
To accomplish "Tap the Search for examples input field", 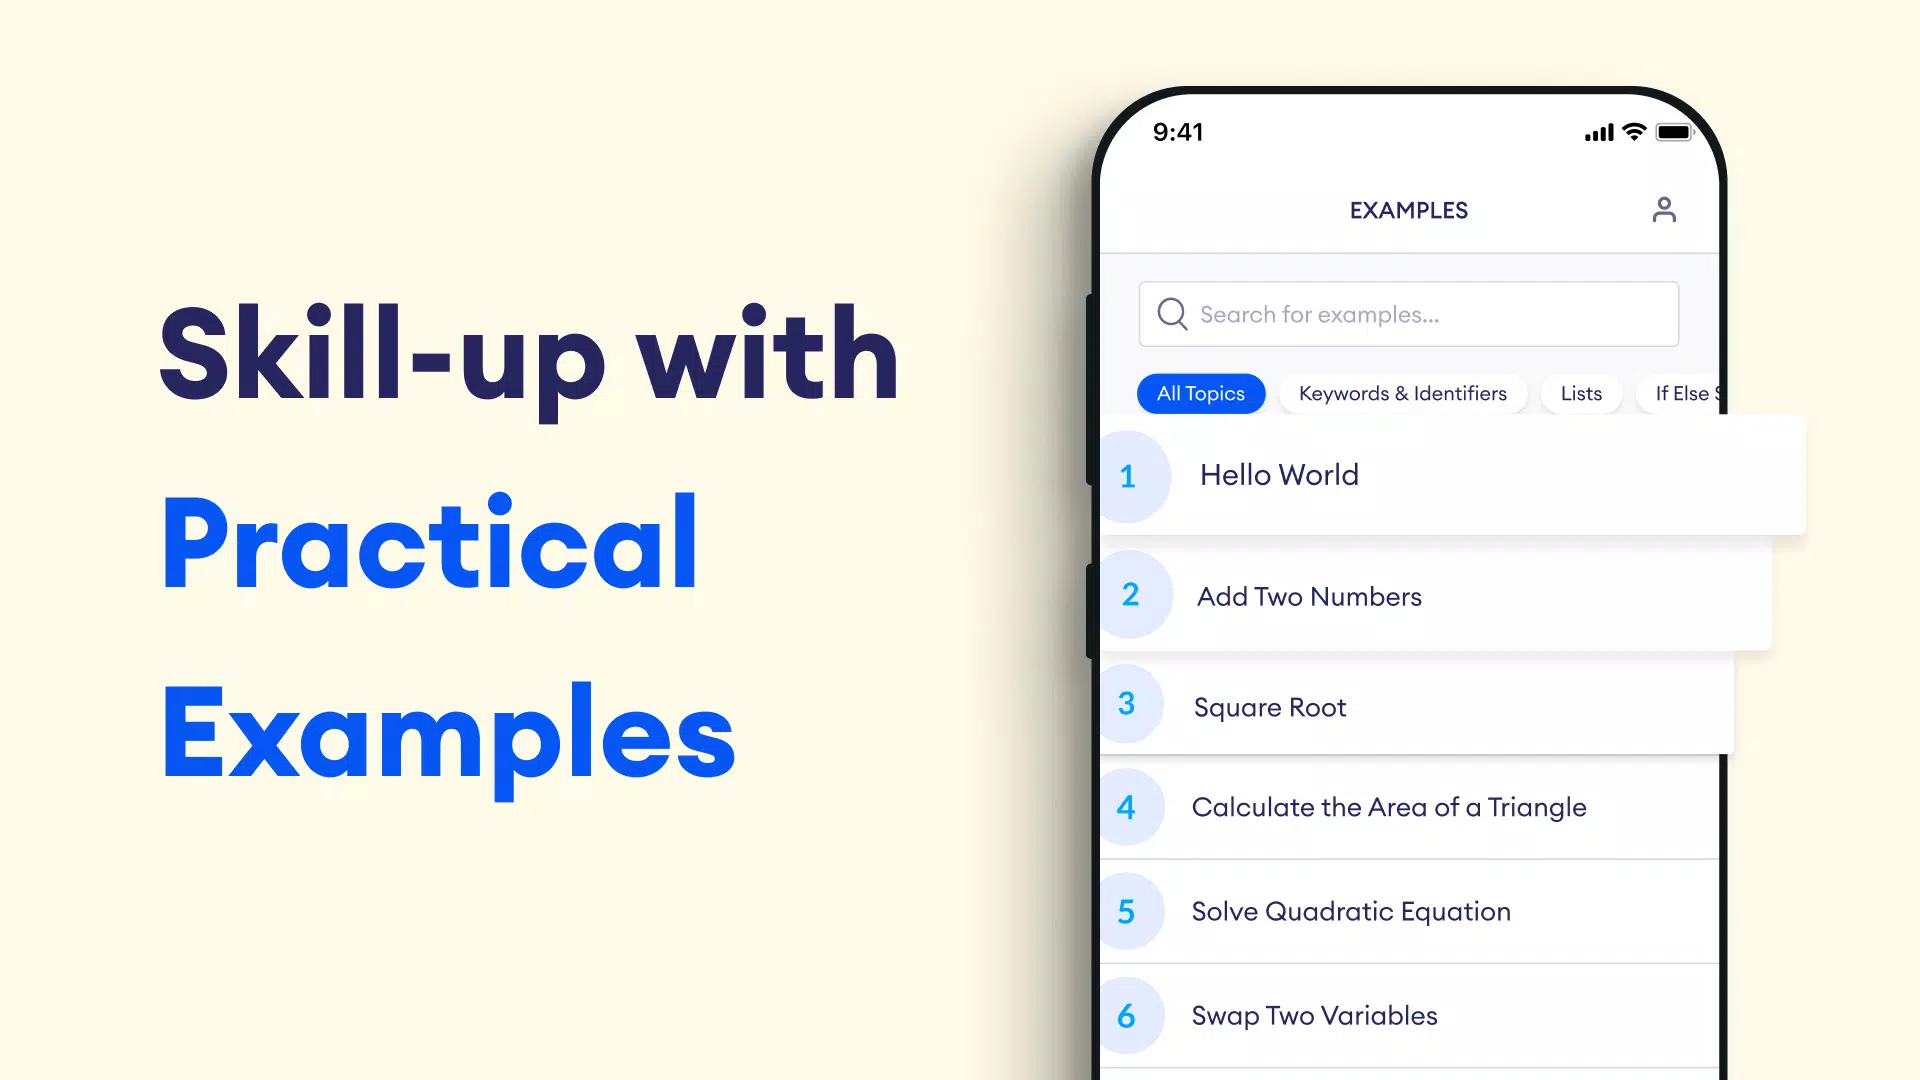I will 1408,314.
